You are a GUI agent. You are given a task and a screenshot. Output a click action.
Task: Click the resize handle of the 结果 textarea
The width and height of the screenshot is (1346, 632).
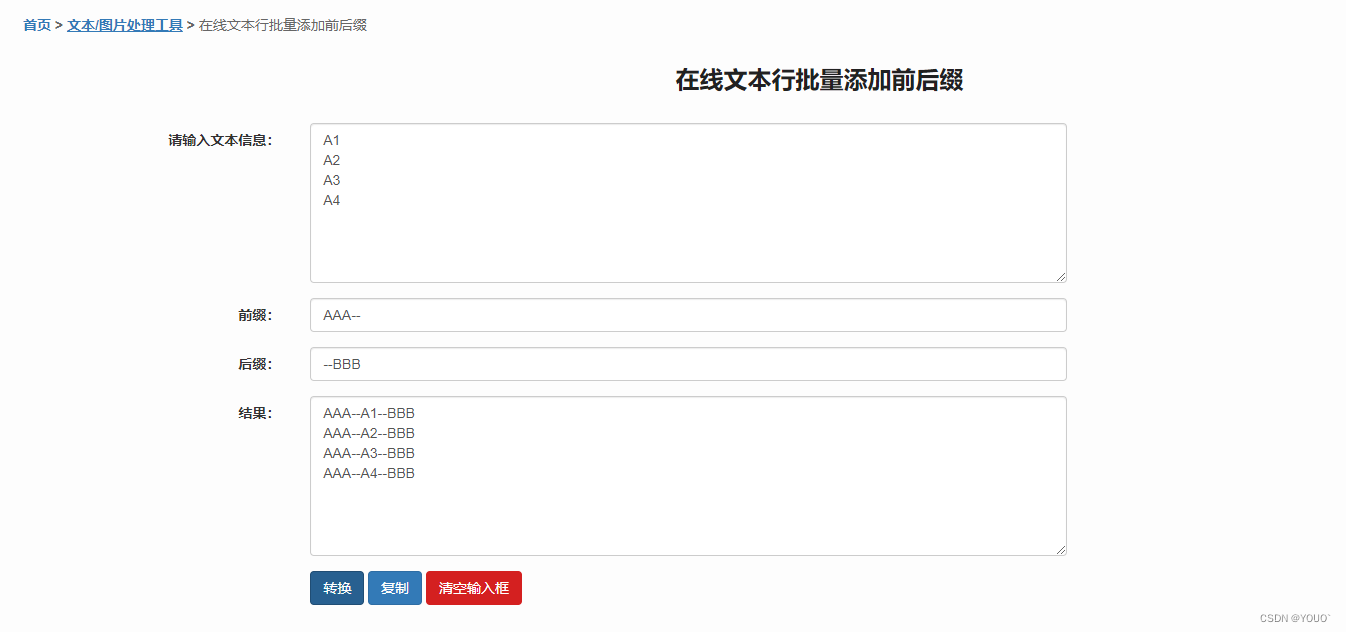click(1061, 550)
